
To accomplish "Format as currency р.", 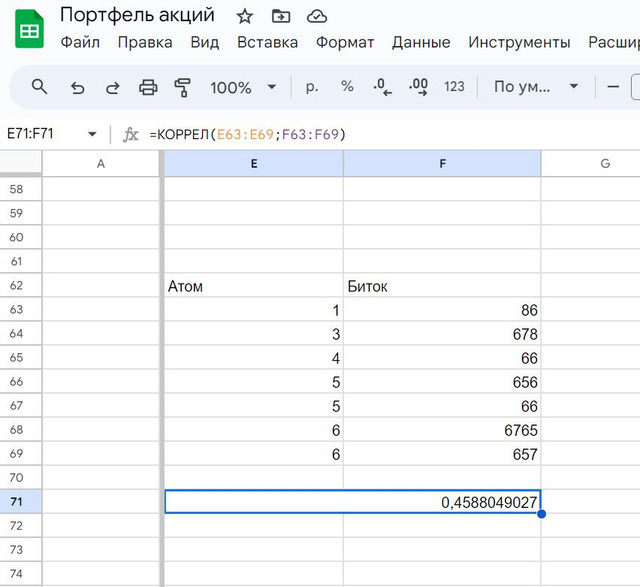I will [312, 87].
